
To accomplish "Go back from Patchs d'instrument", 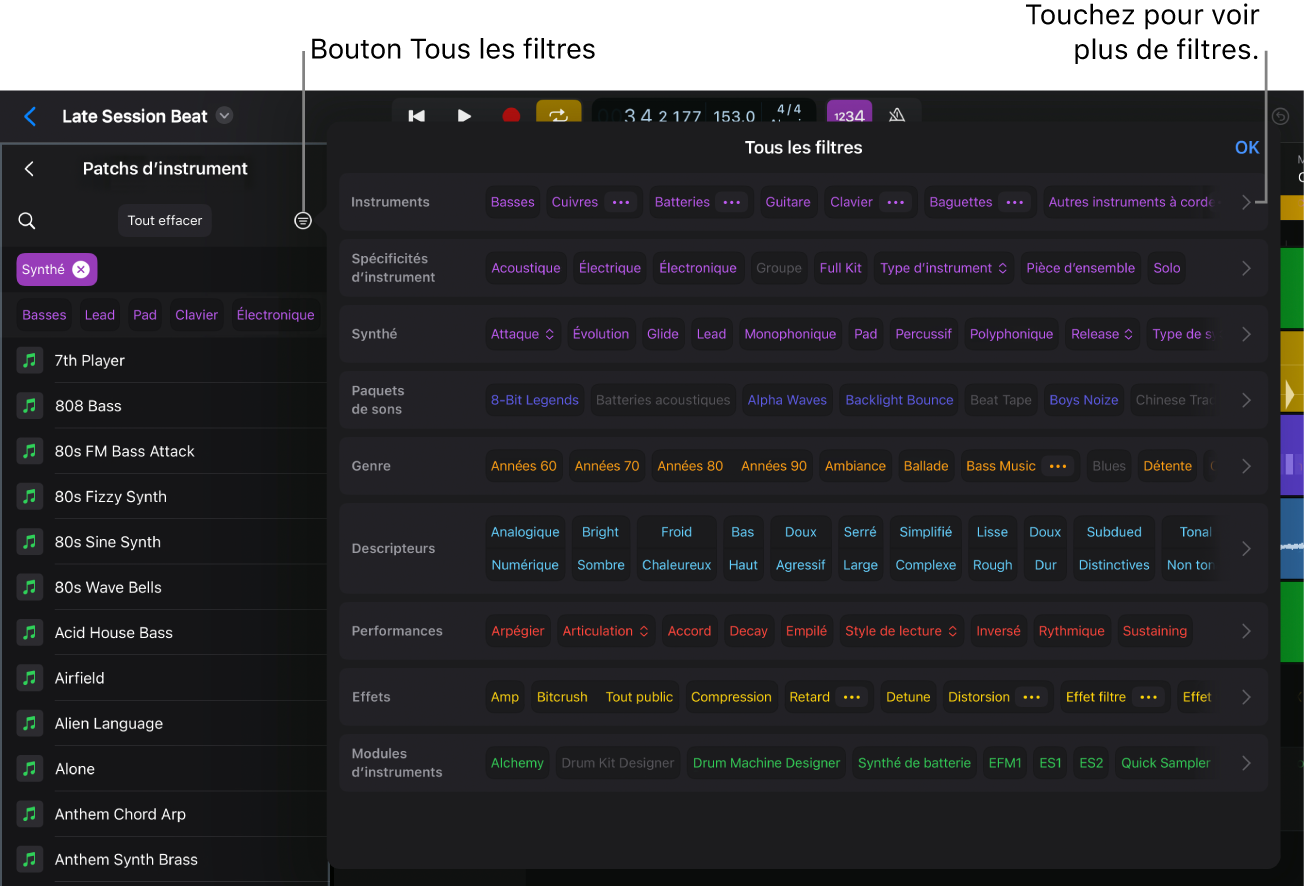I will 30,169.
